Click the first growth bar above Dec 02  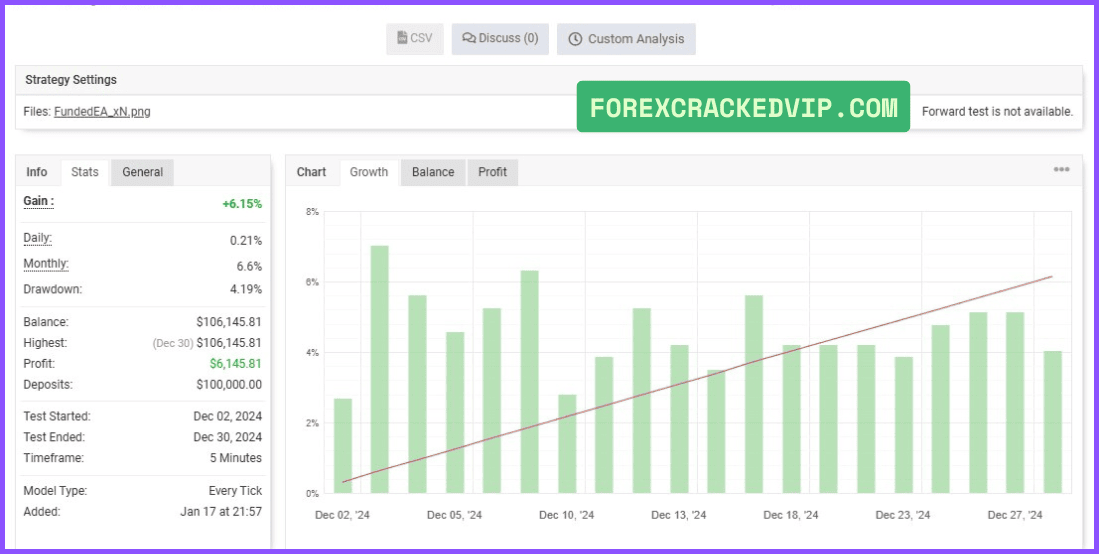coord(343,446)
